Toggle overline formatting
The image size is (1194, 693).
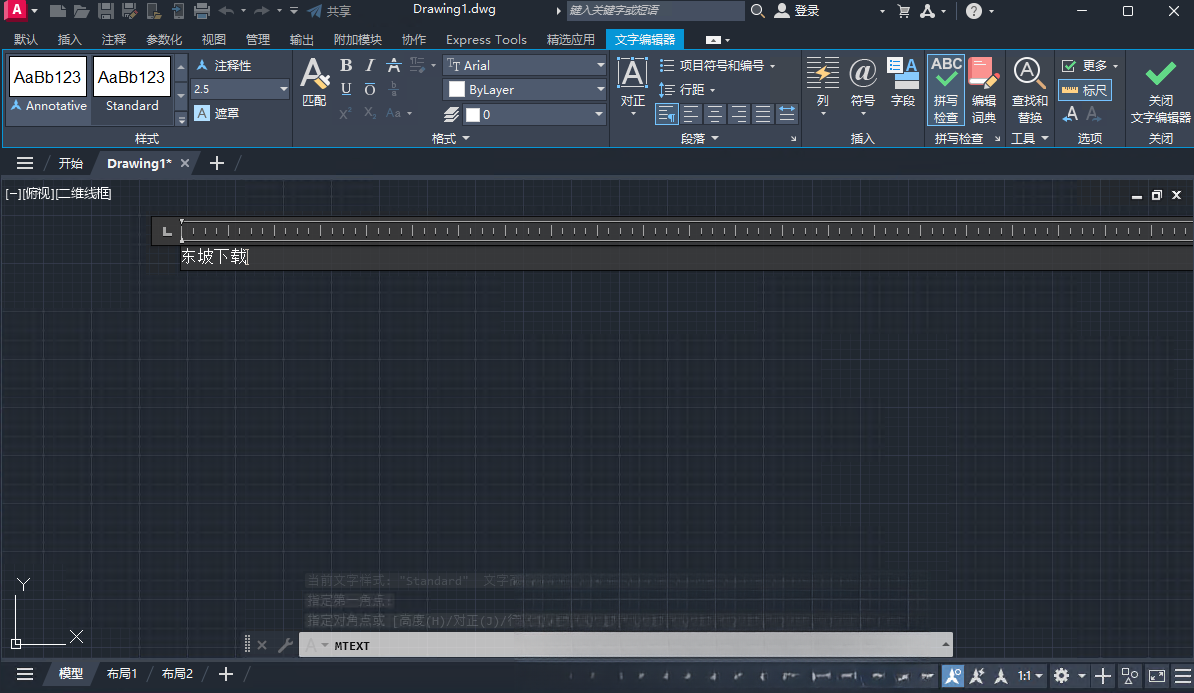point(370,89)
